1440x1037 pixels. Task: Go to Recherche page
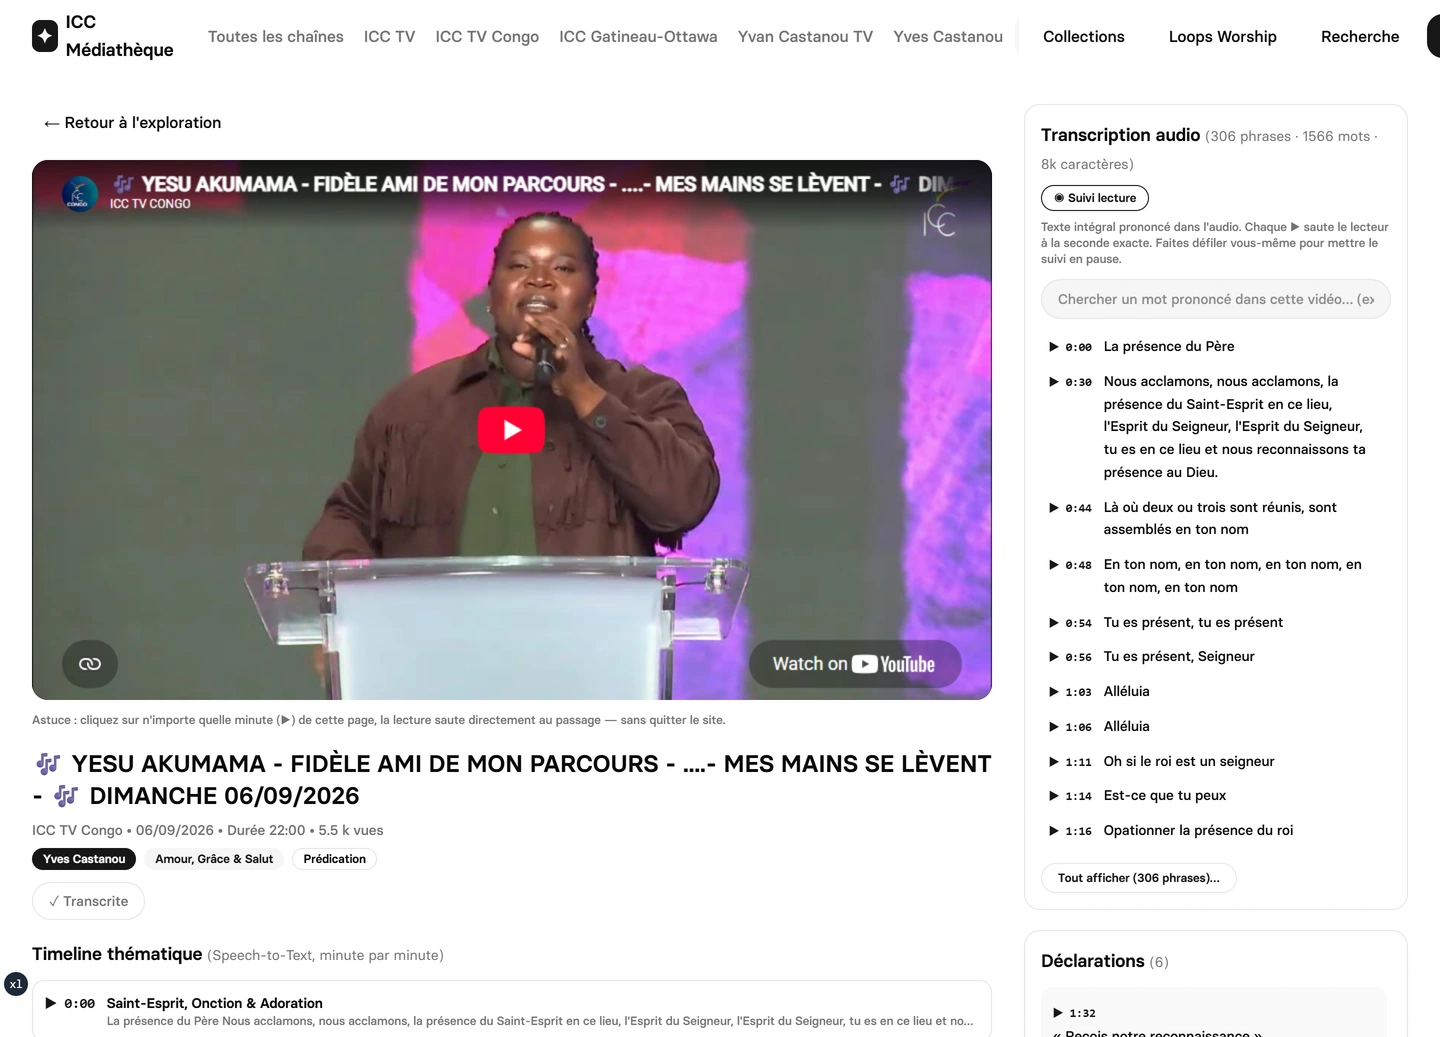[x=1360, y=37]
